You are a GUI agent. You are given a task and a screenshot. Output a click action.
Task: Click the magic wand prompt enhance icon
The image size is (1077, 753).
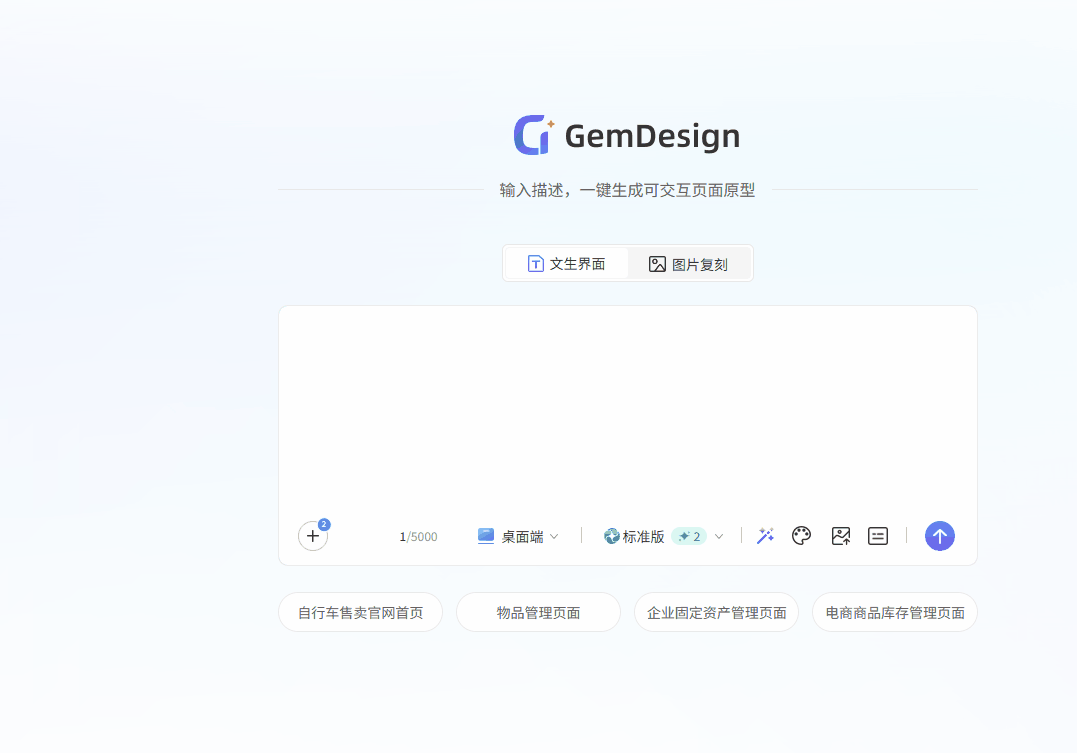pyautogui.click(x=765, y=536)
